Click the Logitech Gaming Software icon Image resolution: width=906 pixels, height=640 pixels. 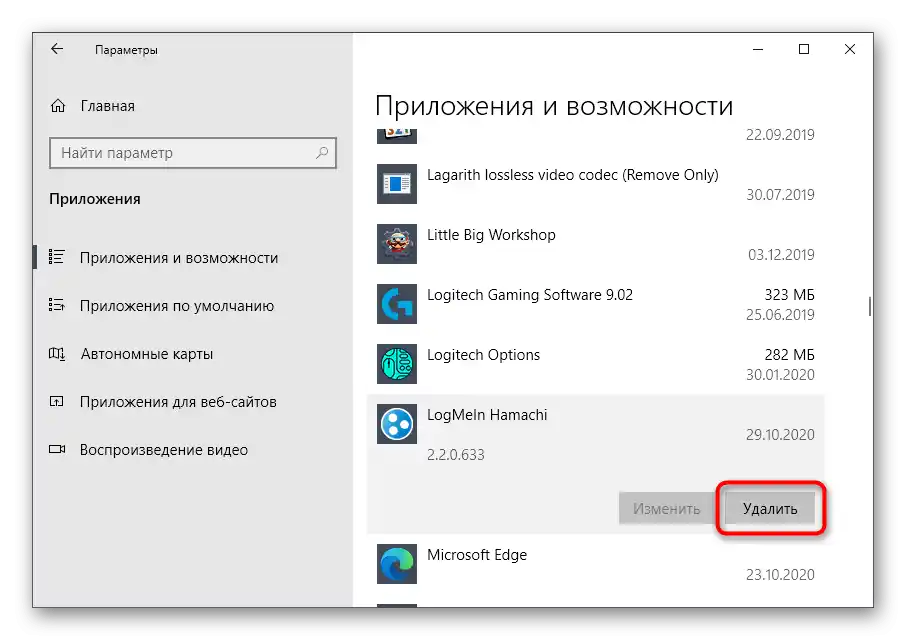[397, 304]
